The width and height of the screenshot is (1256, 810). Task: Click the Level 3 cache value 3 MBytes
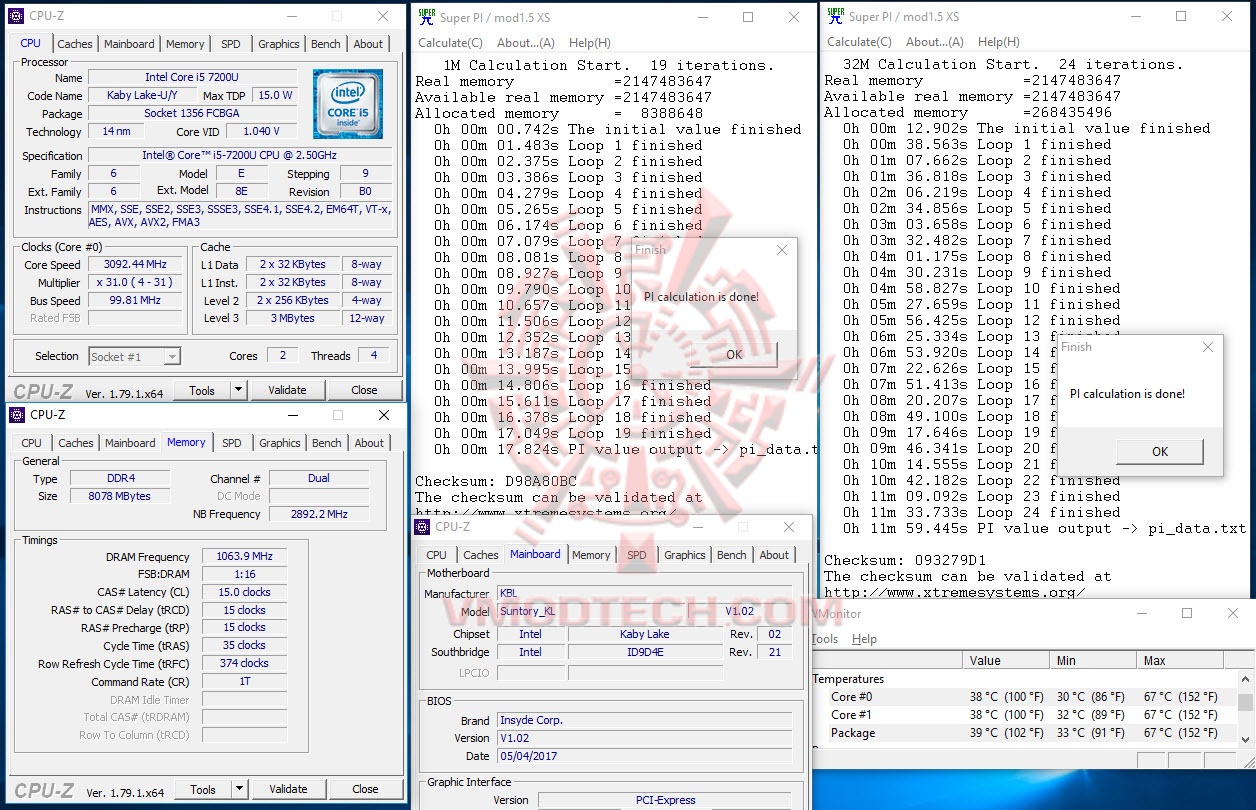292,318
